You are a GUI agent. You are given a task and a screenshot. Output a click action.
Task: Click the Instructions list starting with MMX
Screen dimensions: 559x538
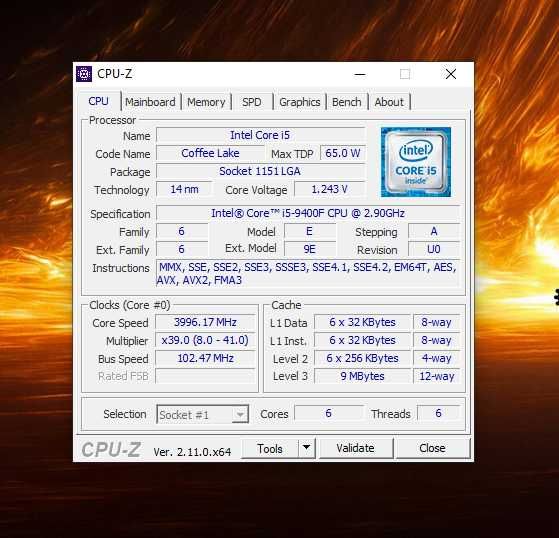308,273
